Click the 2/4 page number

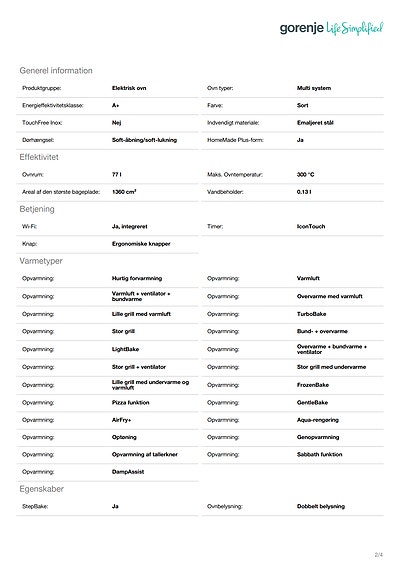pos(379,555)
